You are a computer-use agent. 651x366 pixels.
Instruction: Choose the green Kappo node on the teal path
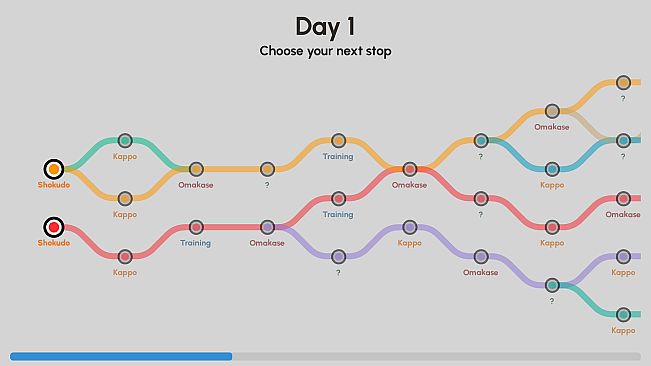click(125, 141)
